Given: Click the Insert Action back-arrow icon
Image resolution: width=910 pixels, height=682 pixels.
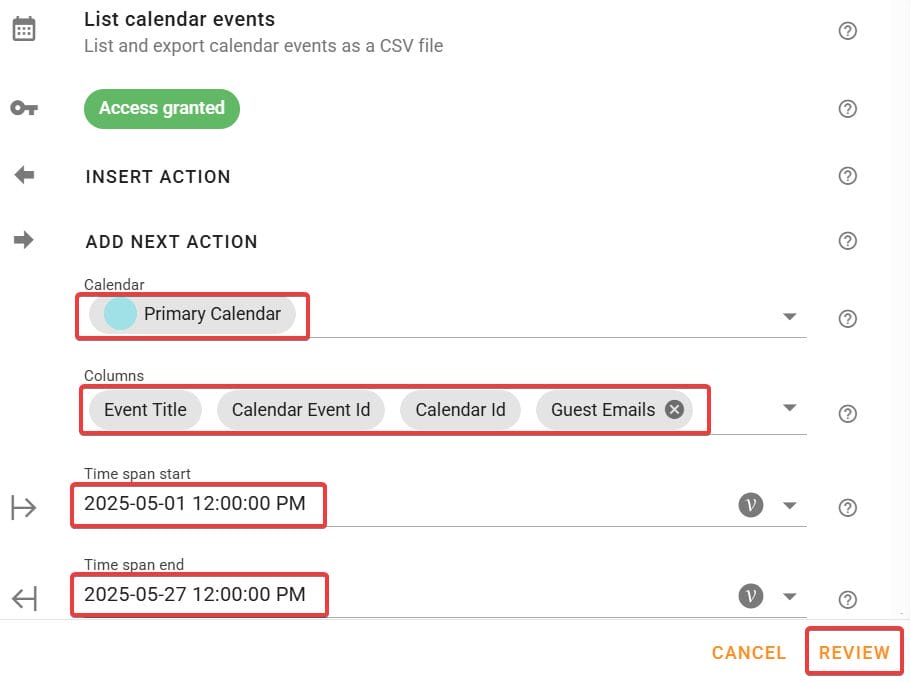Looking at the screenshot, I should pos(24,174).
